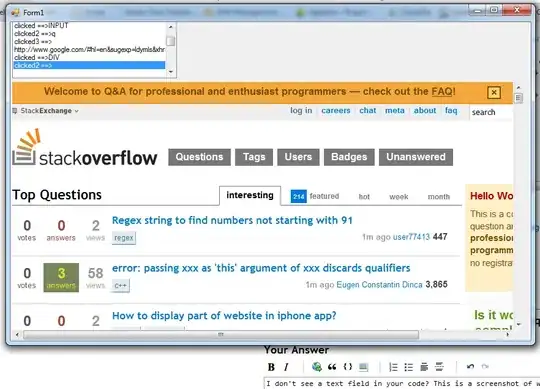Click the browser horizontal scrollbar thumb

[x=221, y=334]
